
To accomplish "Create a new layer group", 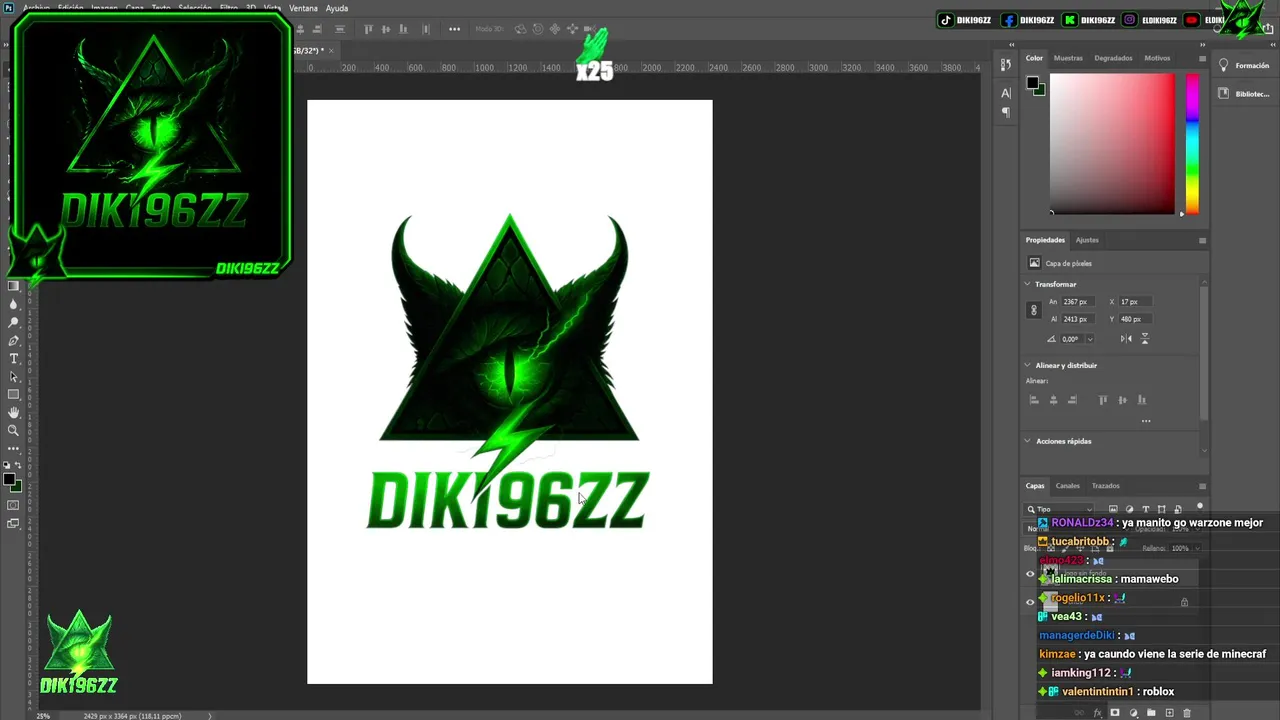I will 1151,713.
